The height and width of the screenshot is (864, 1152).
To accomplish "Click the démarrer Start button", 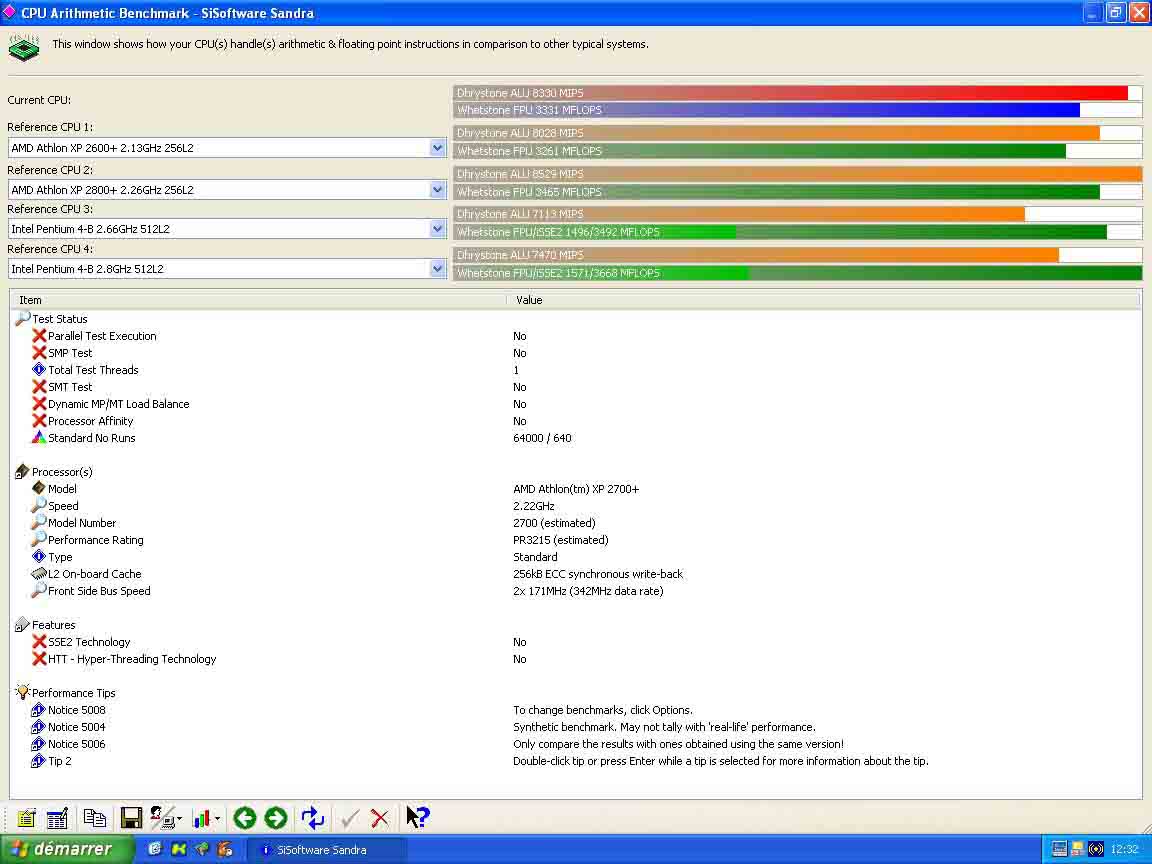I will pos(66,849).
